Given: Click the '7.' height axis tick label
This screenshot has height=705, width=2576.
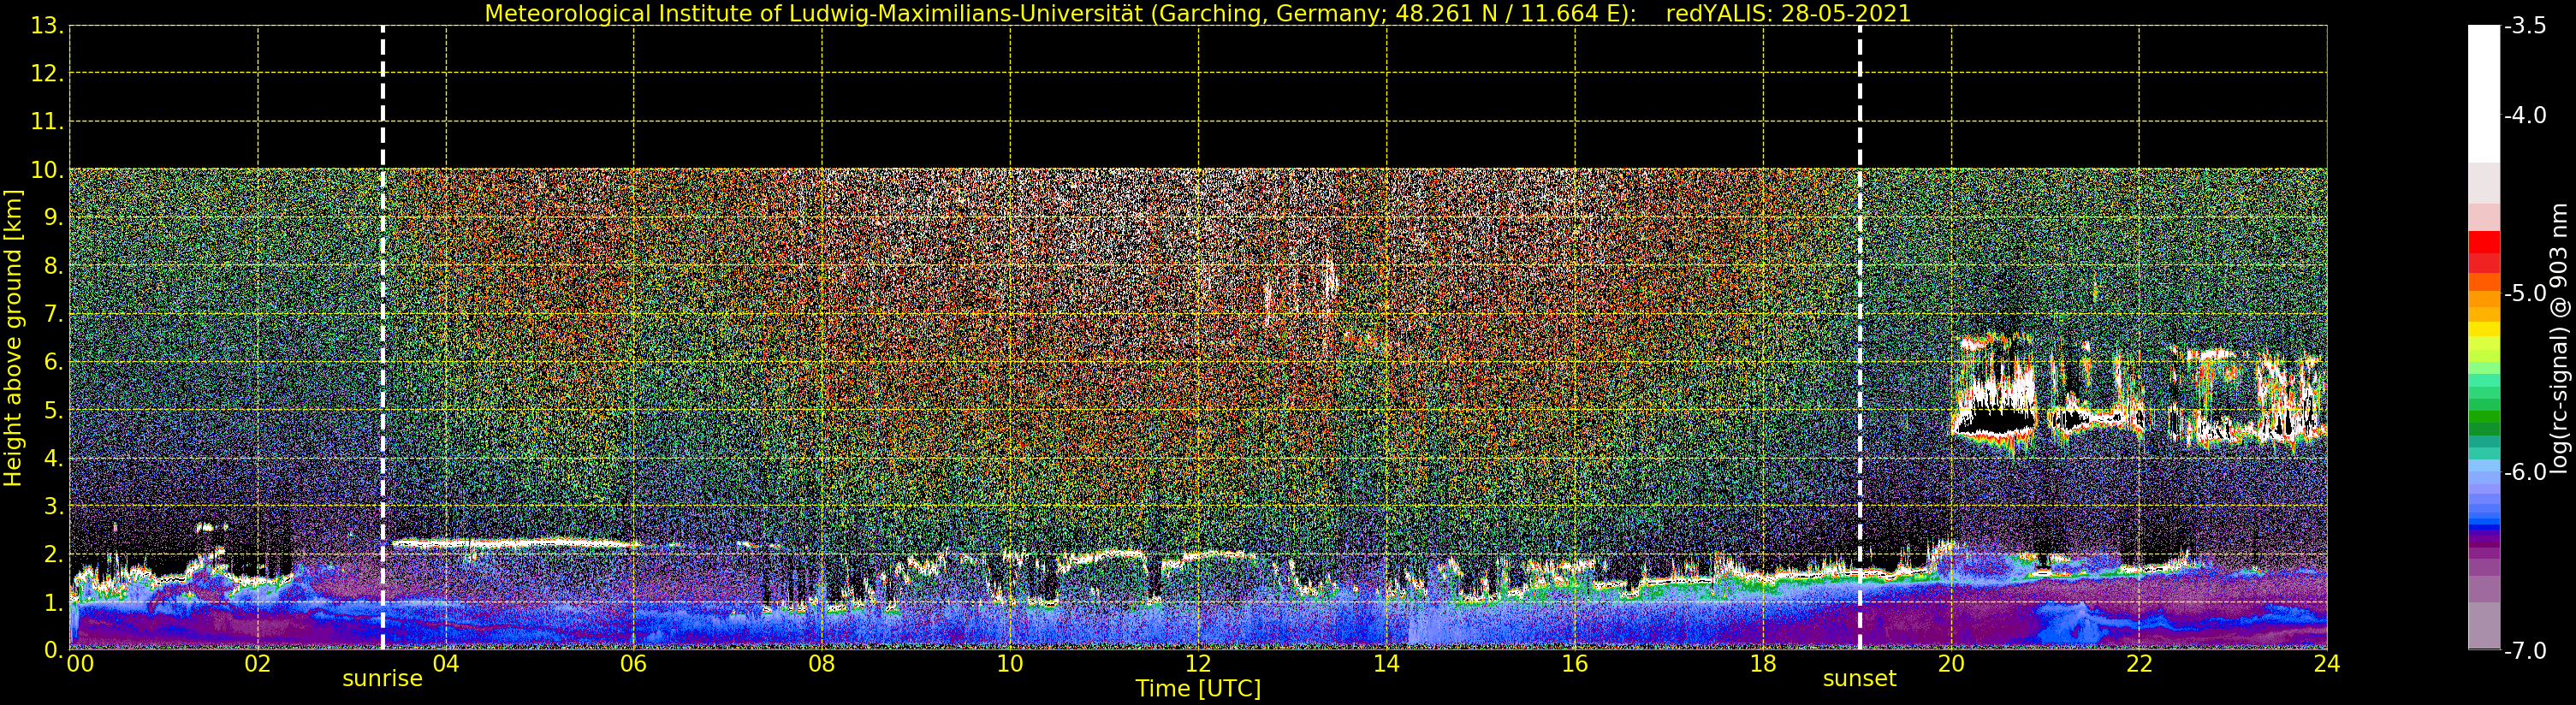Looking at the screenshot, I should [53, 314].
